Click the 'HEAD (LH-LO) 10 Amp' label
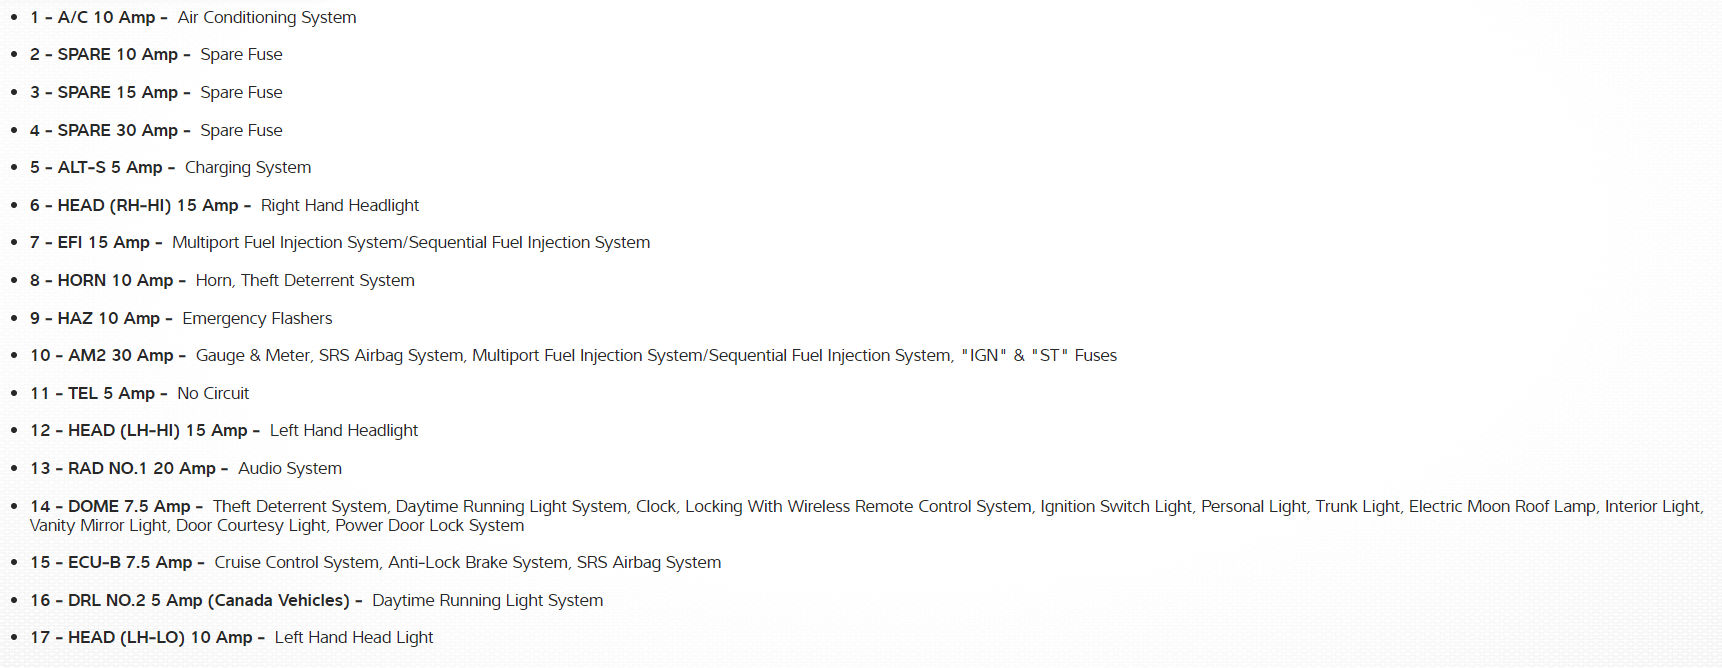 (x=160, y=638)
